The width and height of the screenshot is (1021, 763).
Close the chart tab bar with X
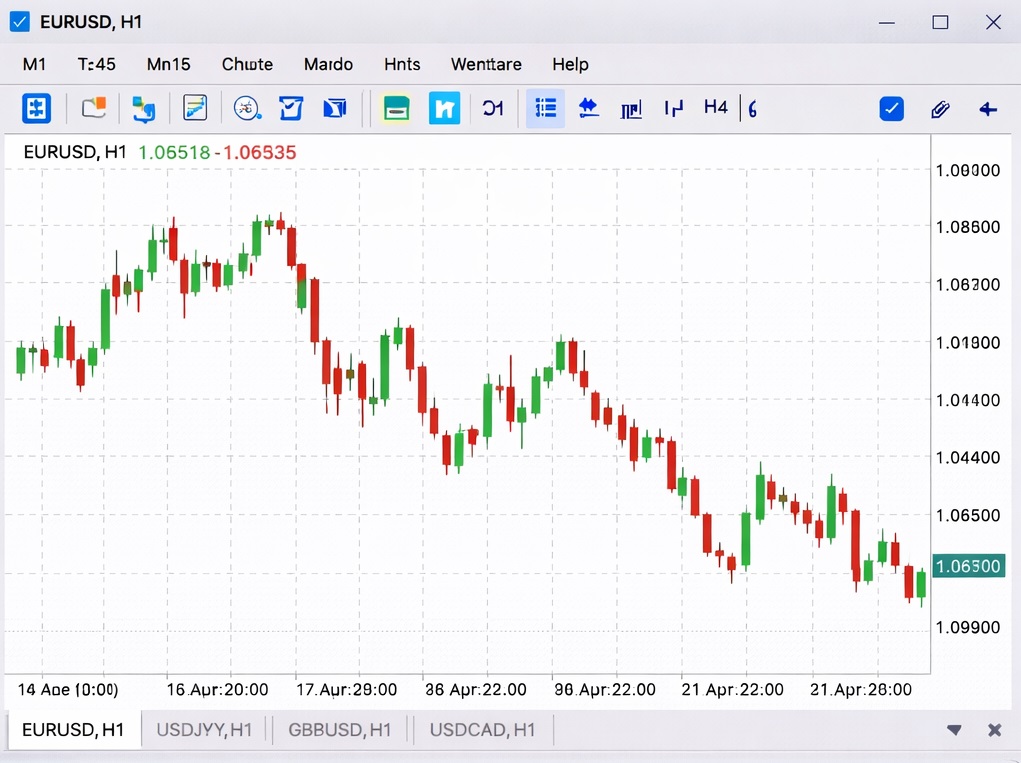[994, 730]
